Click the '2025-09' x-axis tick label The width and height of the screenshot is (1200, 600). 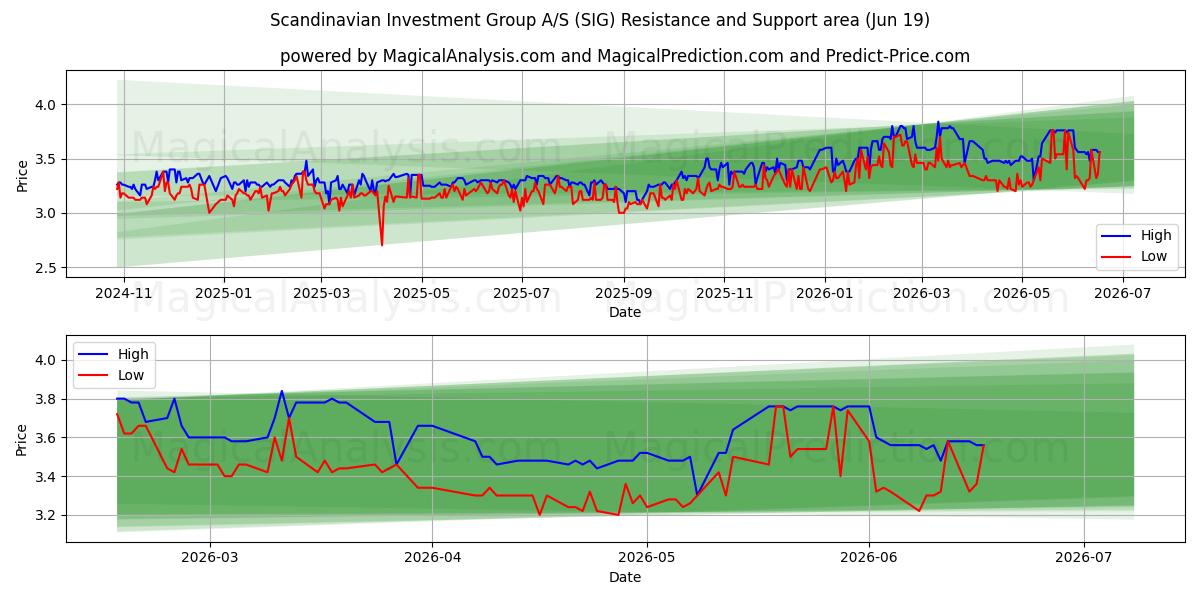point(623,293)
